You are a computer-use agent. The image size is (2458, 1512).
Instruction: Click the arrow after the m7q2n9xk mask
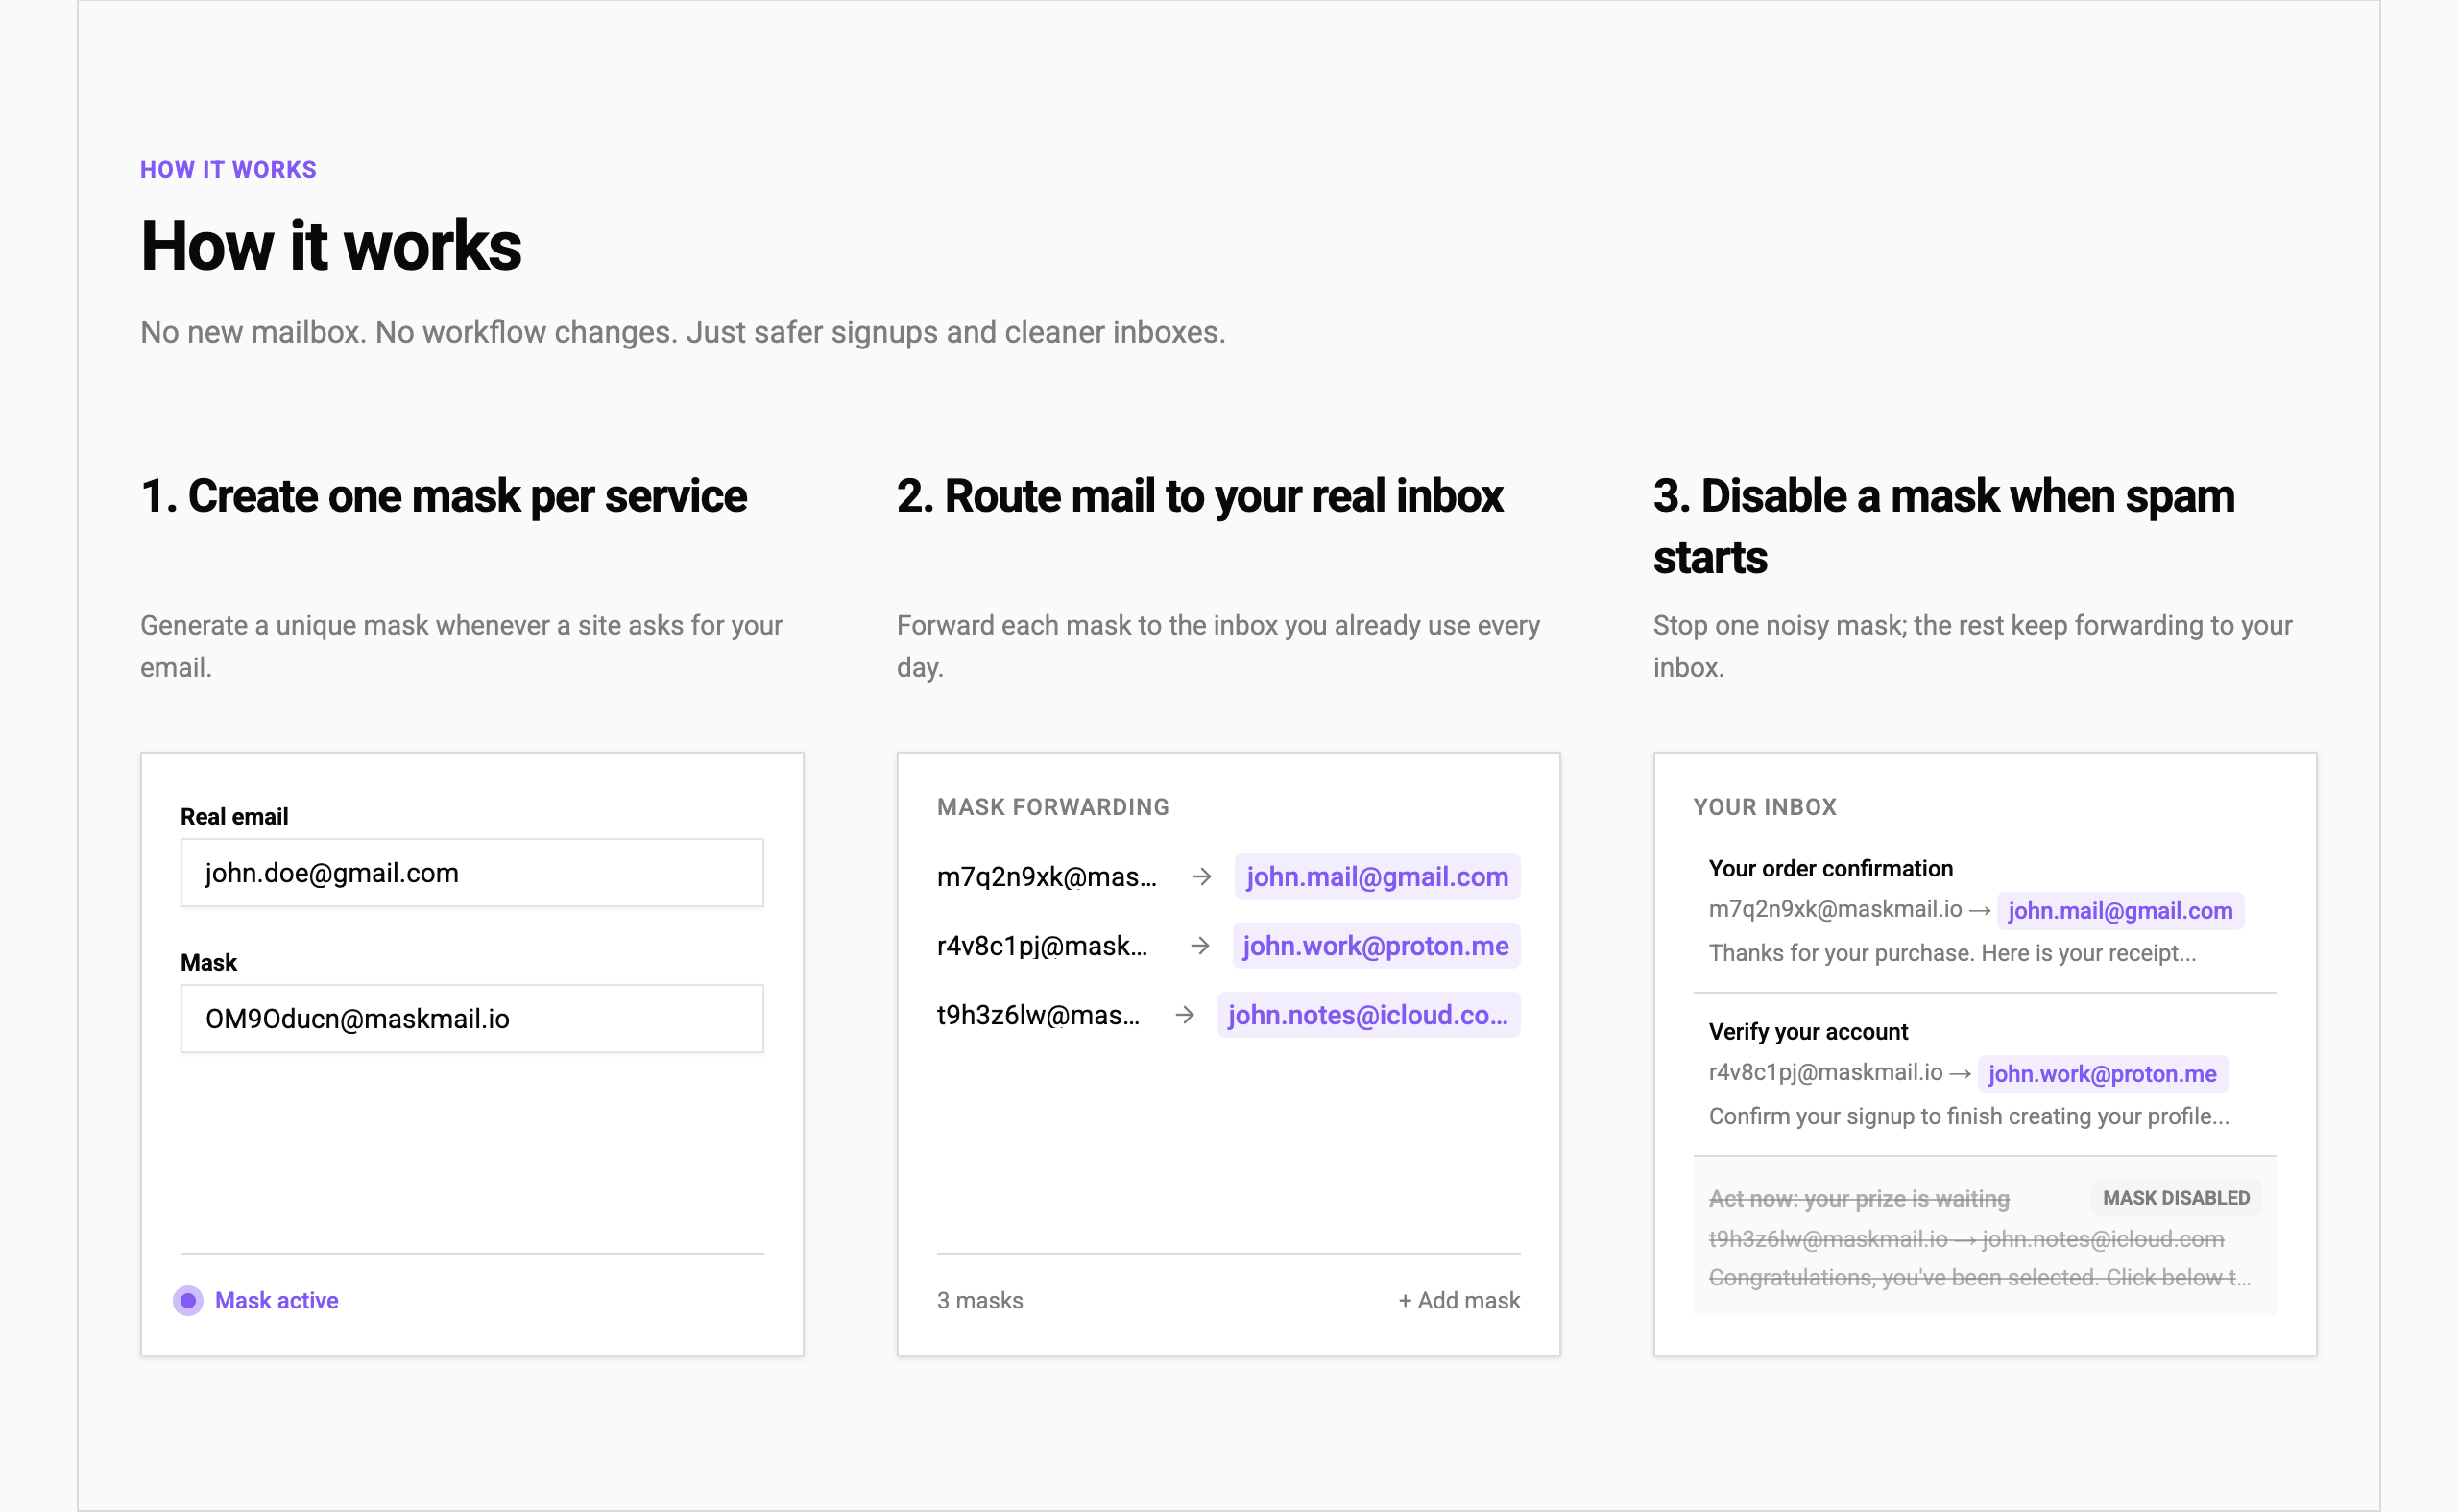(x=1202, y=877)
